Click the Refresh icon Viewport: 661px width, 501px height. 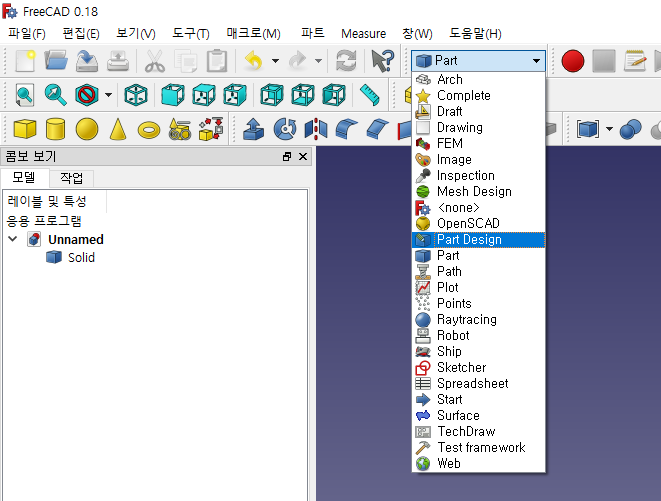pyautogui.click(x=346, y=61)
